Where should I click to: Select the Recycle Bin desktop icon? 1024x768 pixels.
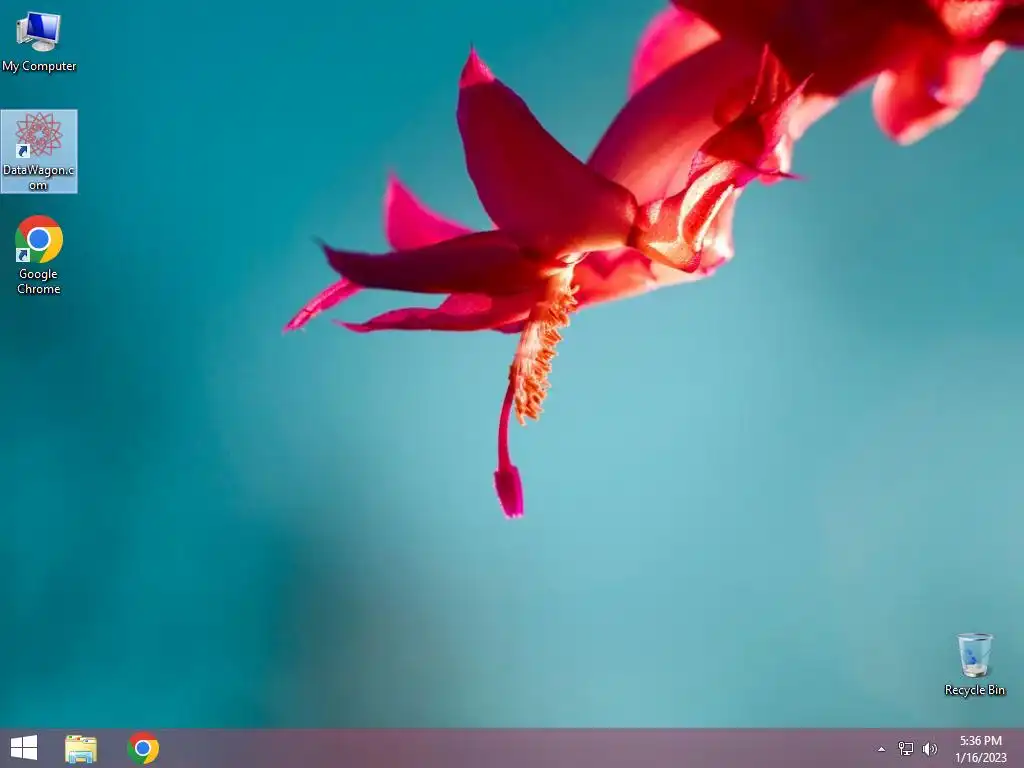[974, 664]
